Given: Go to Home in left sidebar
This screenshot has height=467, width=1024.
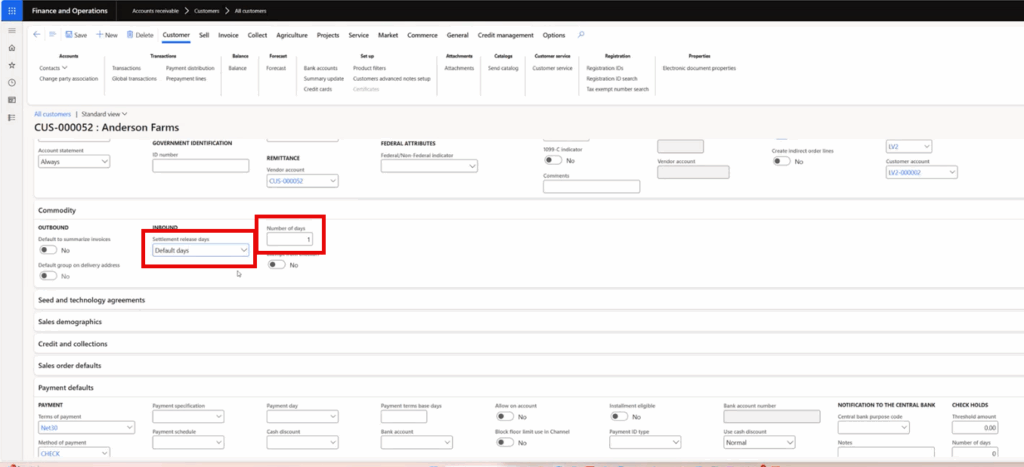Looking at the screenshot, I should [x=12, y=48].
